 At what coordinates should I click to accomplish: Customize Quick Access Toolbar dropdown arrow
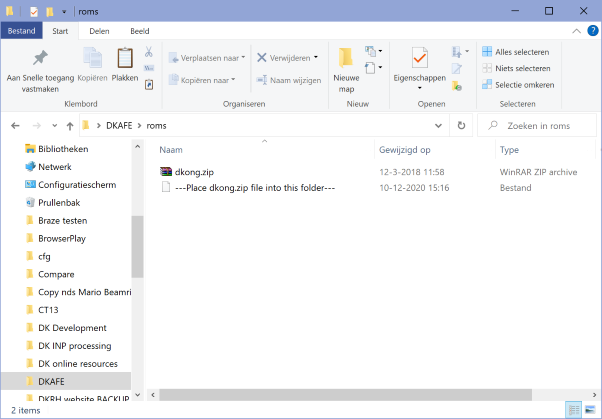[64, 12]
